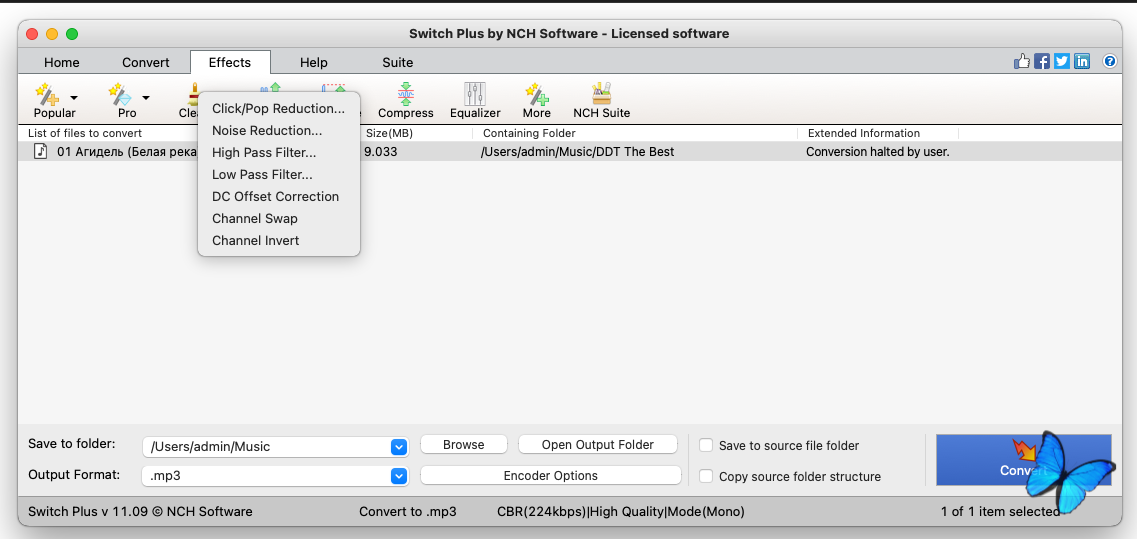Viewport: 1137px width, 539px height.
Task: Expand the Save to folder dropdown
Action: click(x=399, y=447)
